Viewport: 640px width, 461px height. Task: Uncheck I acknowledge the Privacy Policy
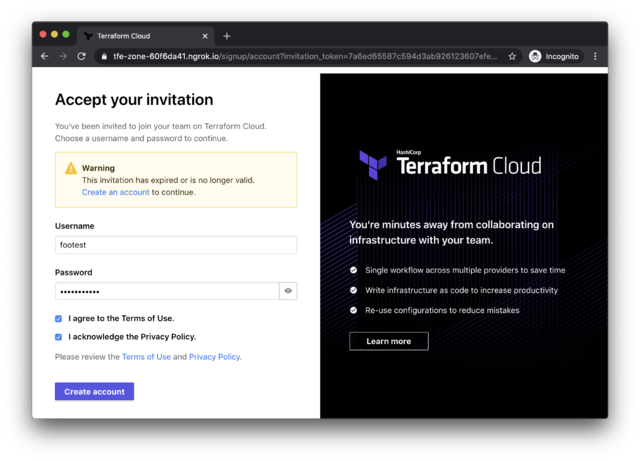point(59,337)
